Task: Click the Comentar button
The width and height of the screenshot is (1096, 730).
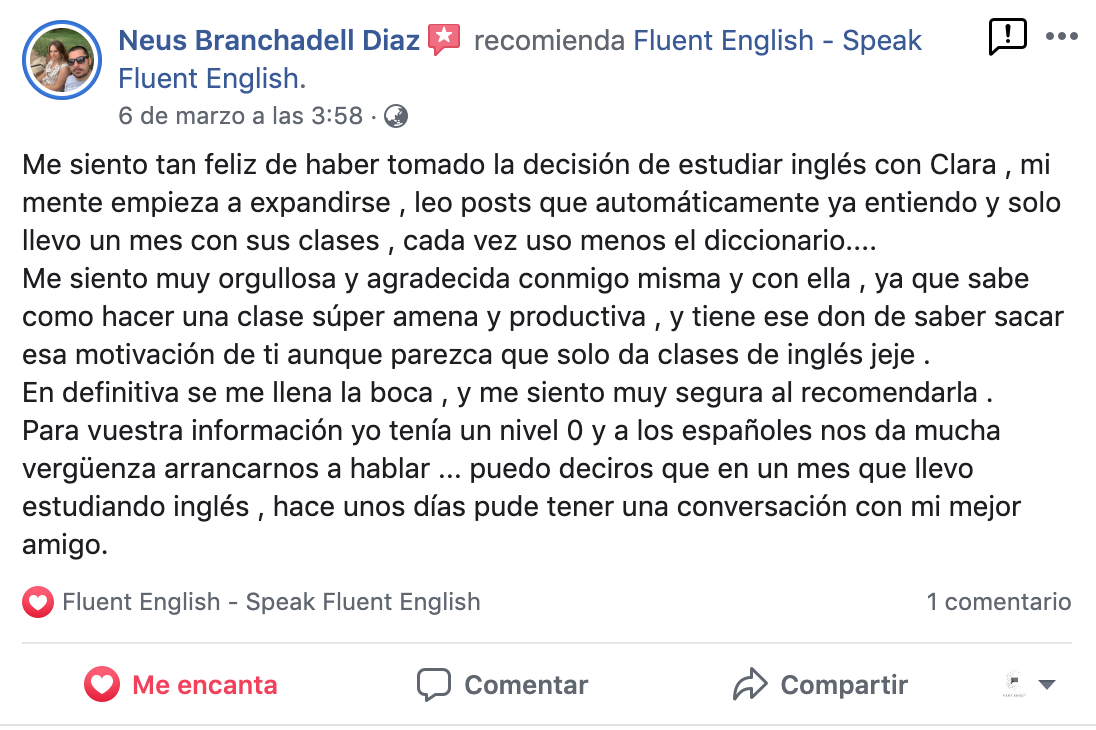Action: (x=503, y=685)
